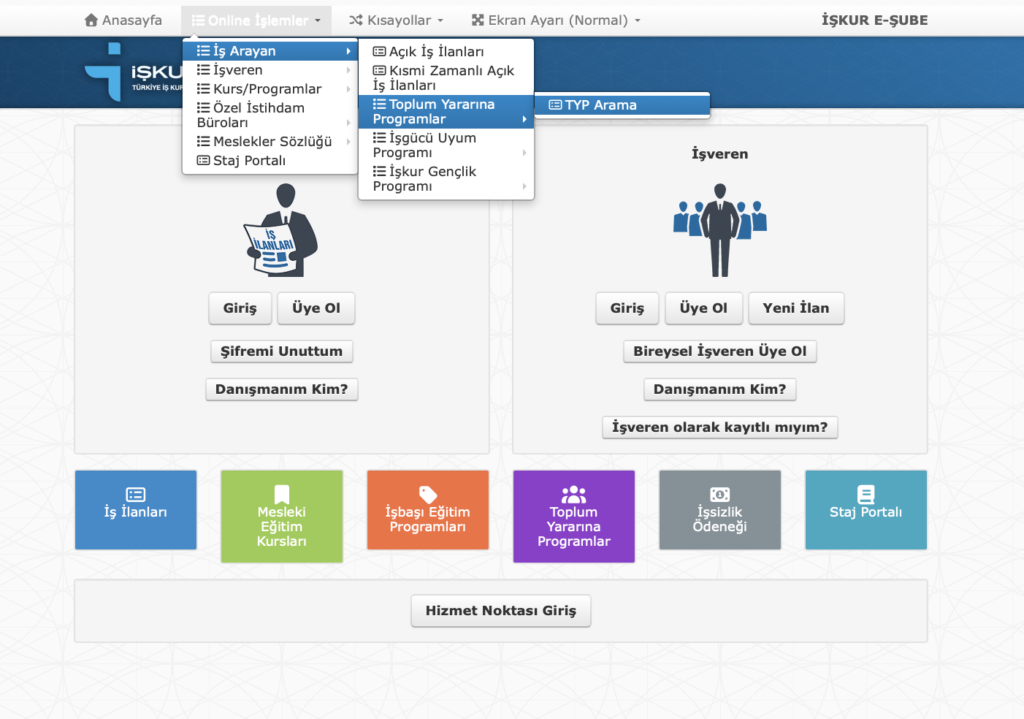
Task: Open the gray İşsizlik Ödeneği tile
Action: pyautogui.click(x=719, y=510)
